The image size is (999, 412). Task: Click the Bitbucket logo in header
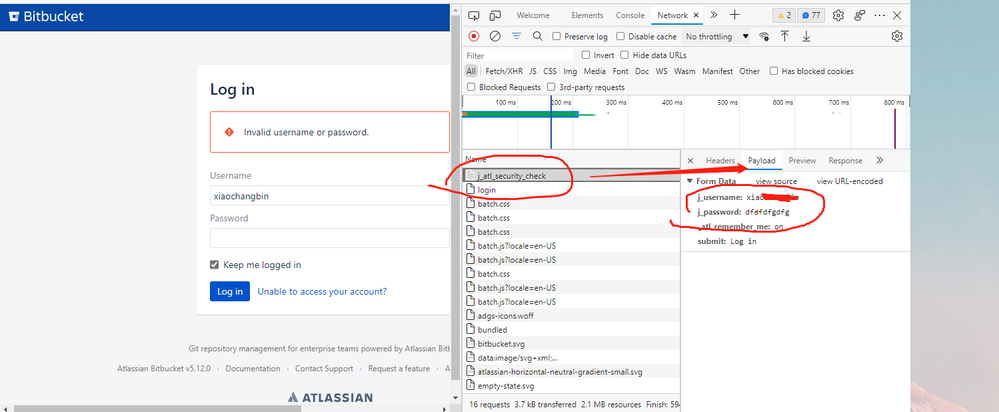47,17
